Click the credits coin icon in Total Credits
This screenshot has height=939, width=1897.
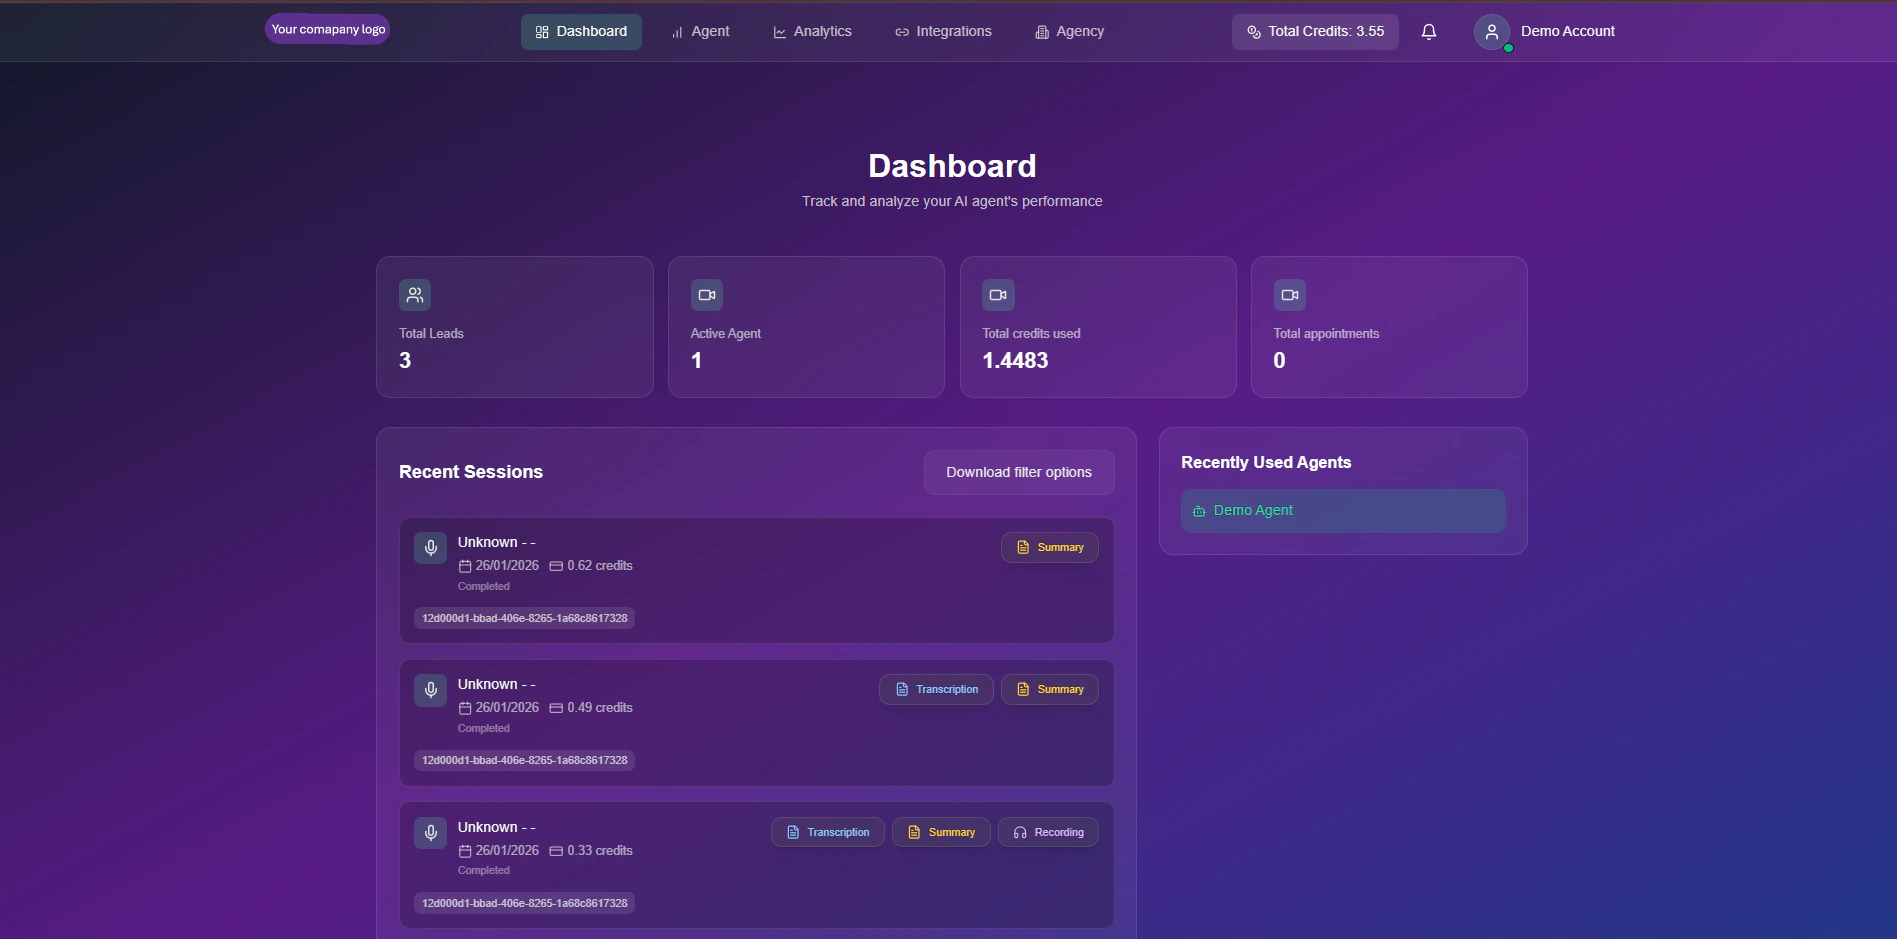1253,31
